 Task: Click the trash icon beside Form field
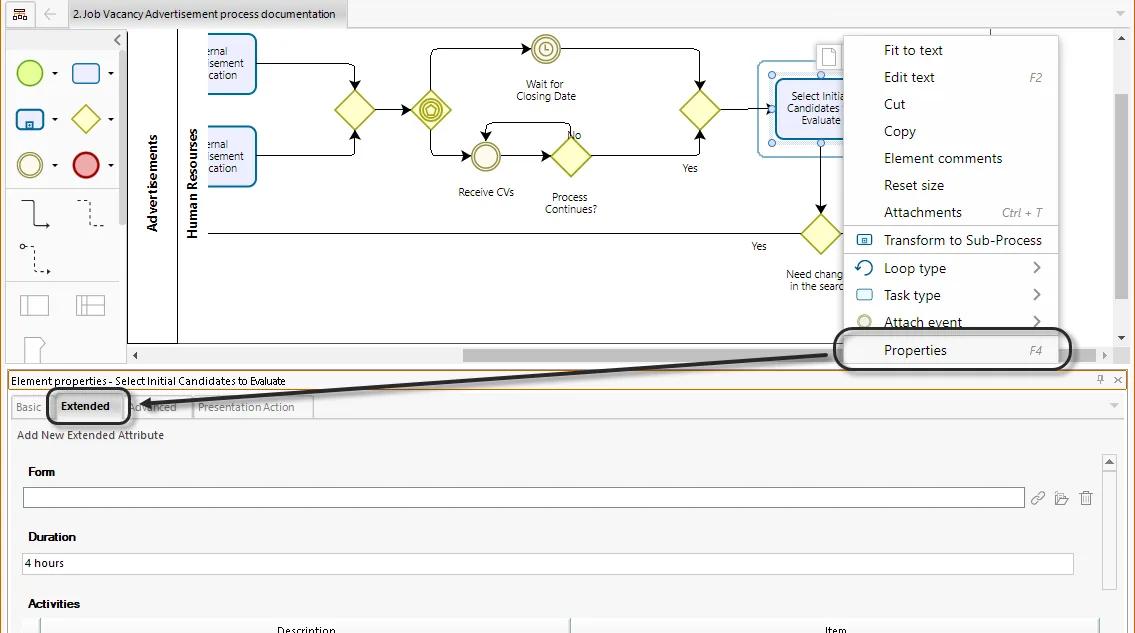(x=1086, y=498)
